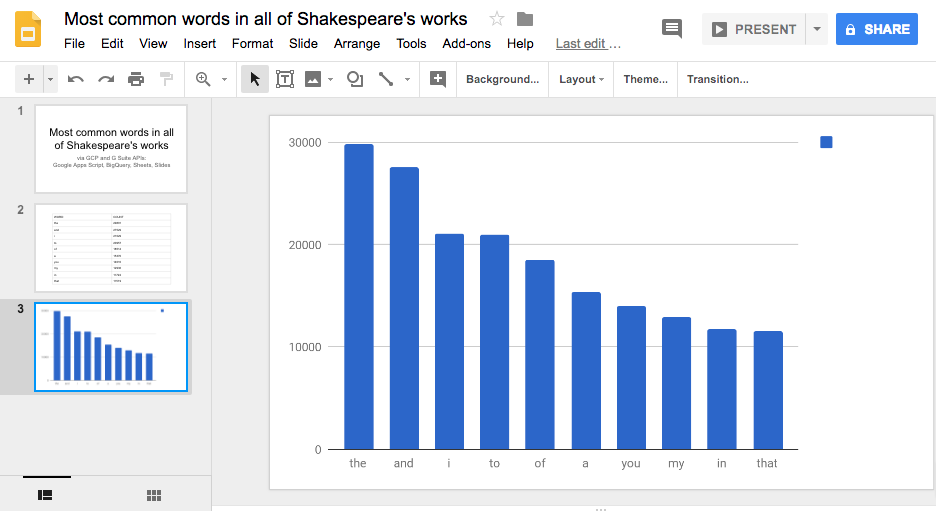The image size is (936, 511).
Task: Open the Last edit history link
Action: [588, 43]
